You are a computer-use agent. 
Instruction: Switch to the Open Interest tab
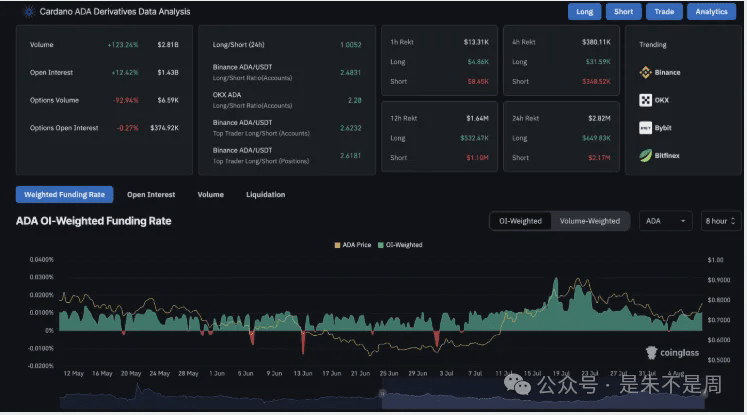click(151, 194)
